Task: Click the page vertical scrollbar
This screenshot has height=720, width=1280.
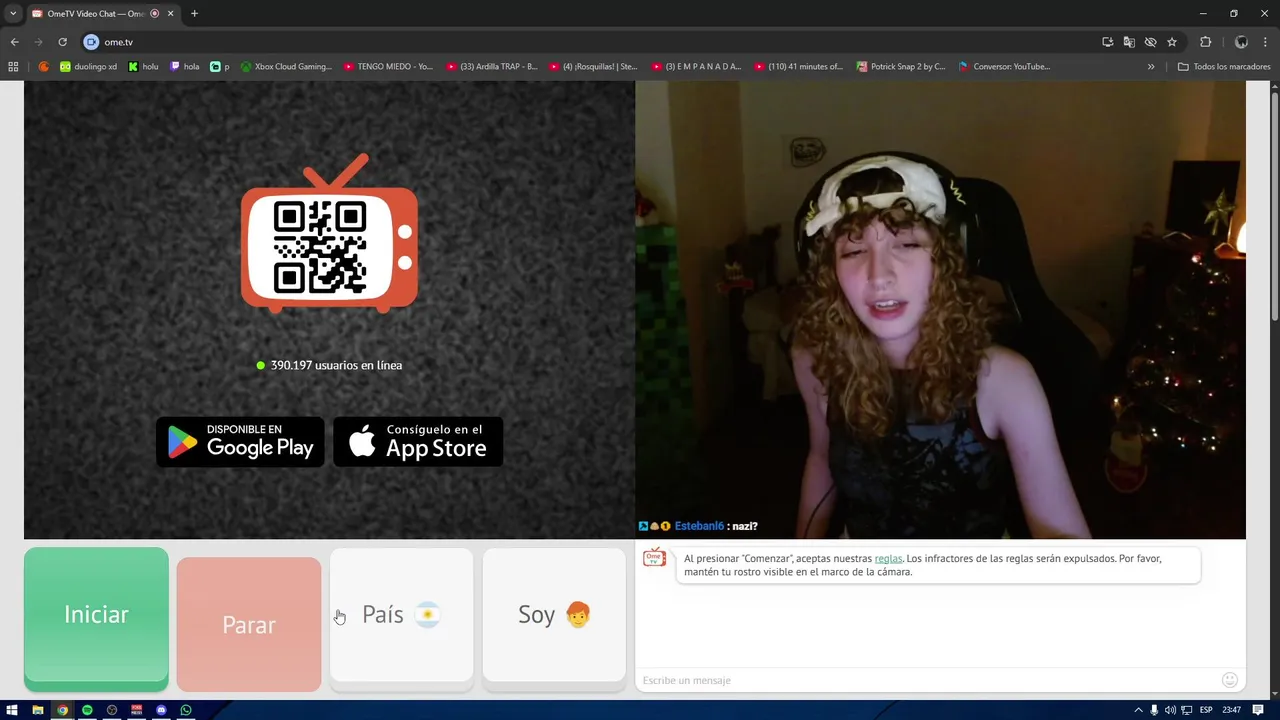Action: 1274,205
